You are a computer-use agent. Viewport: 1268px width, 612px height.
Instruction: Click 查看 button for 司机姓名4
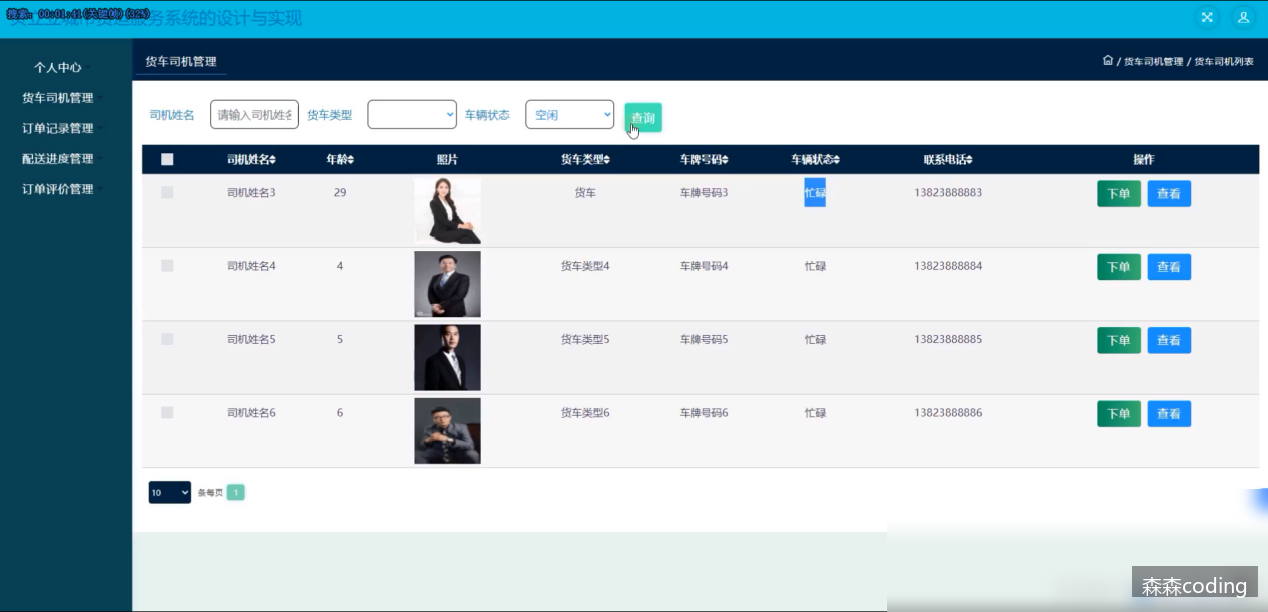pos(1169,267)
